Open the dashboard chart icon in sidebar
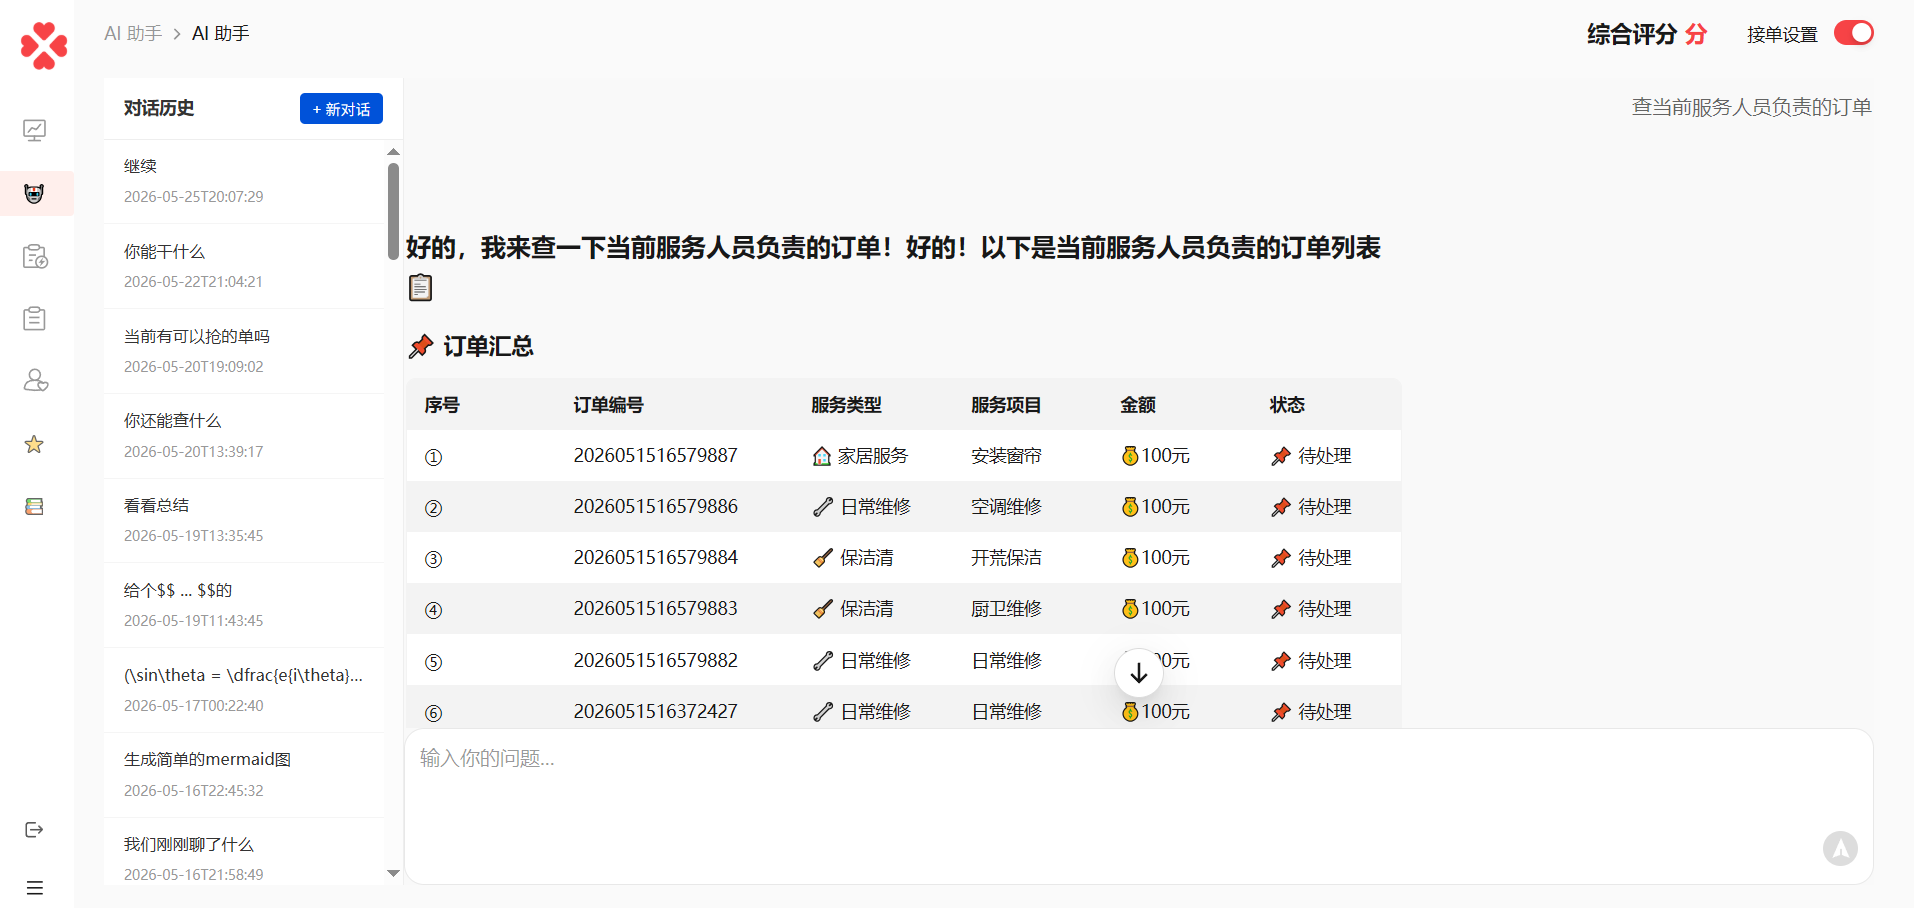 pyautogui.click(x=35, y=130)
